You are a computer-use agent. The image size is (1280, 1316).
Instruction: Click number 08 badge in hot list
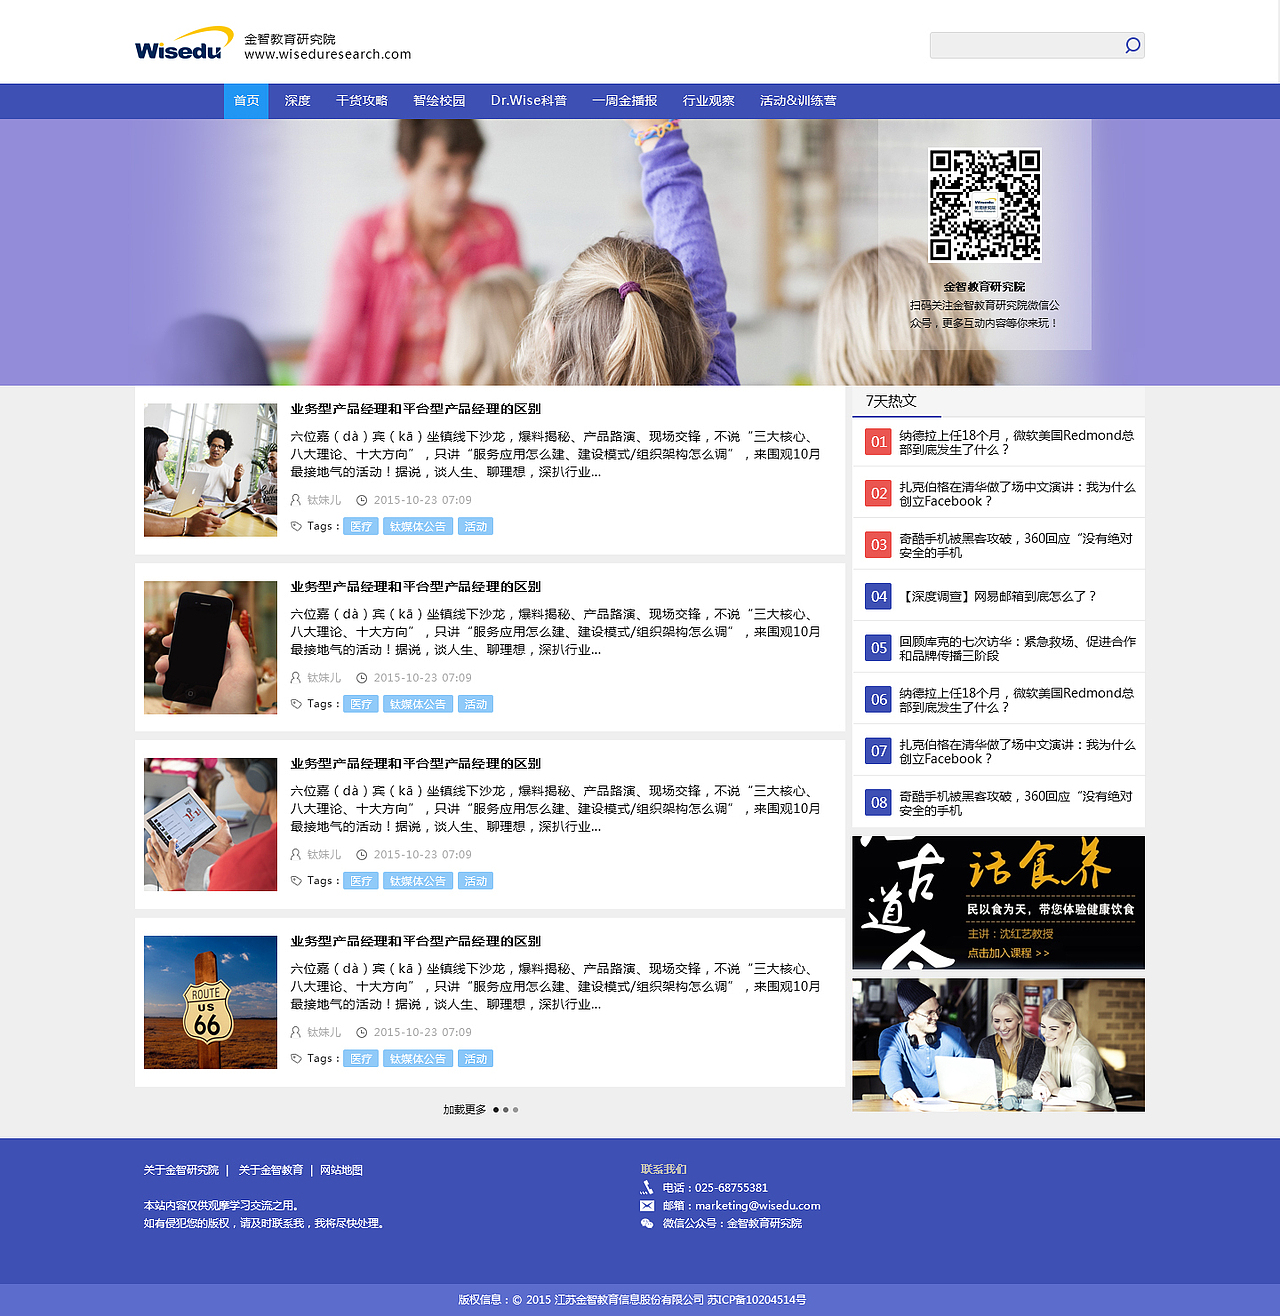pyautogui.click(x=878, y=802)
